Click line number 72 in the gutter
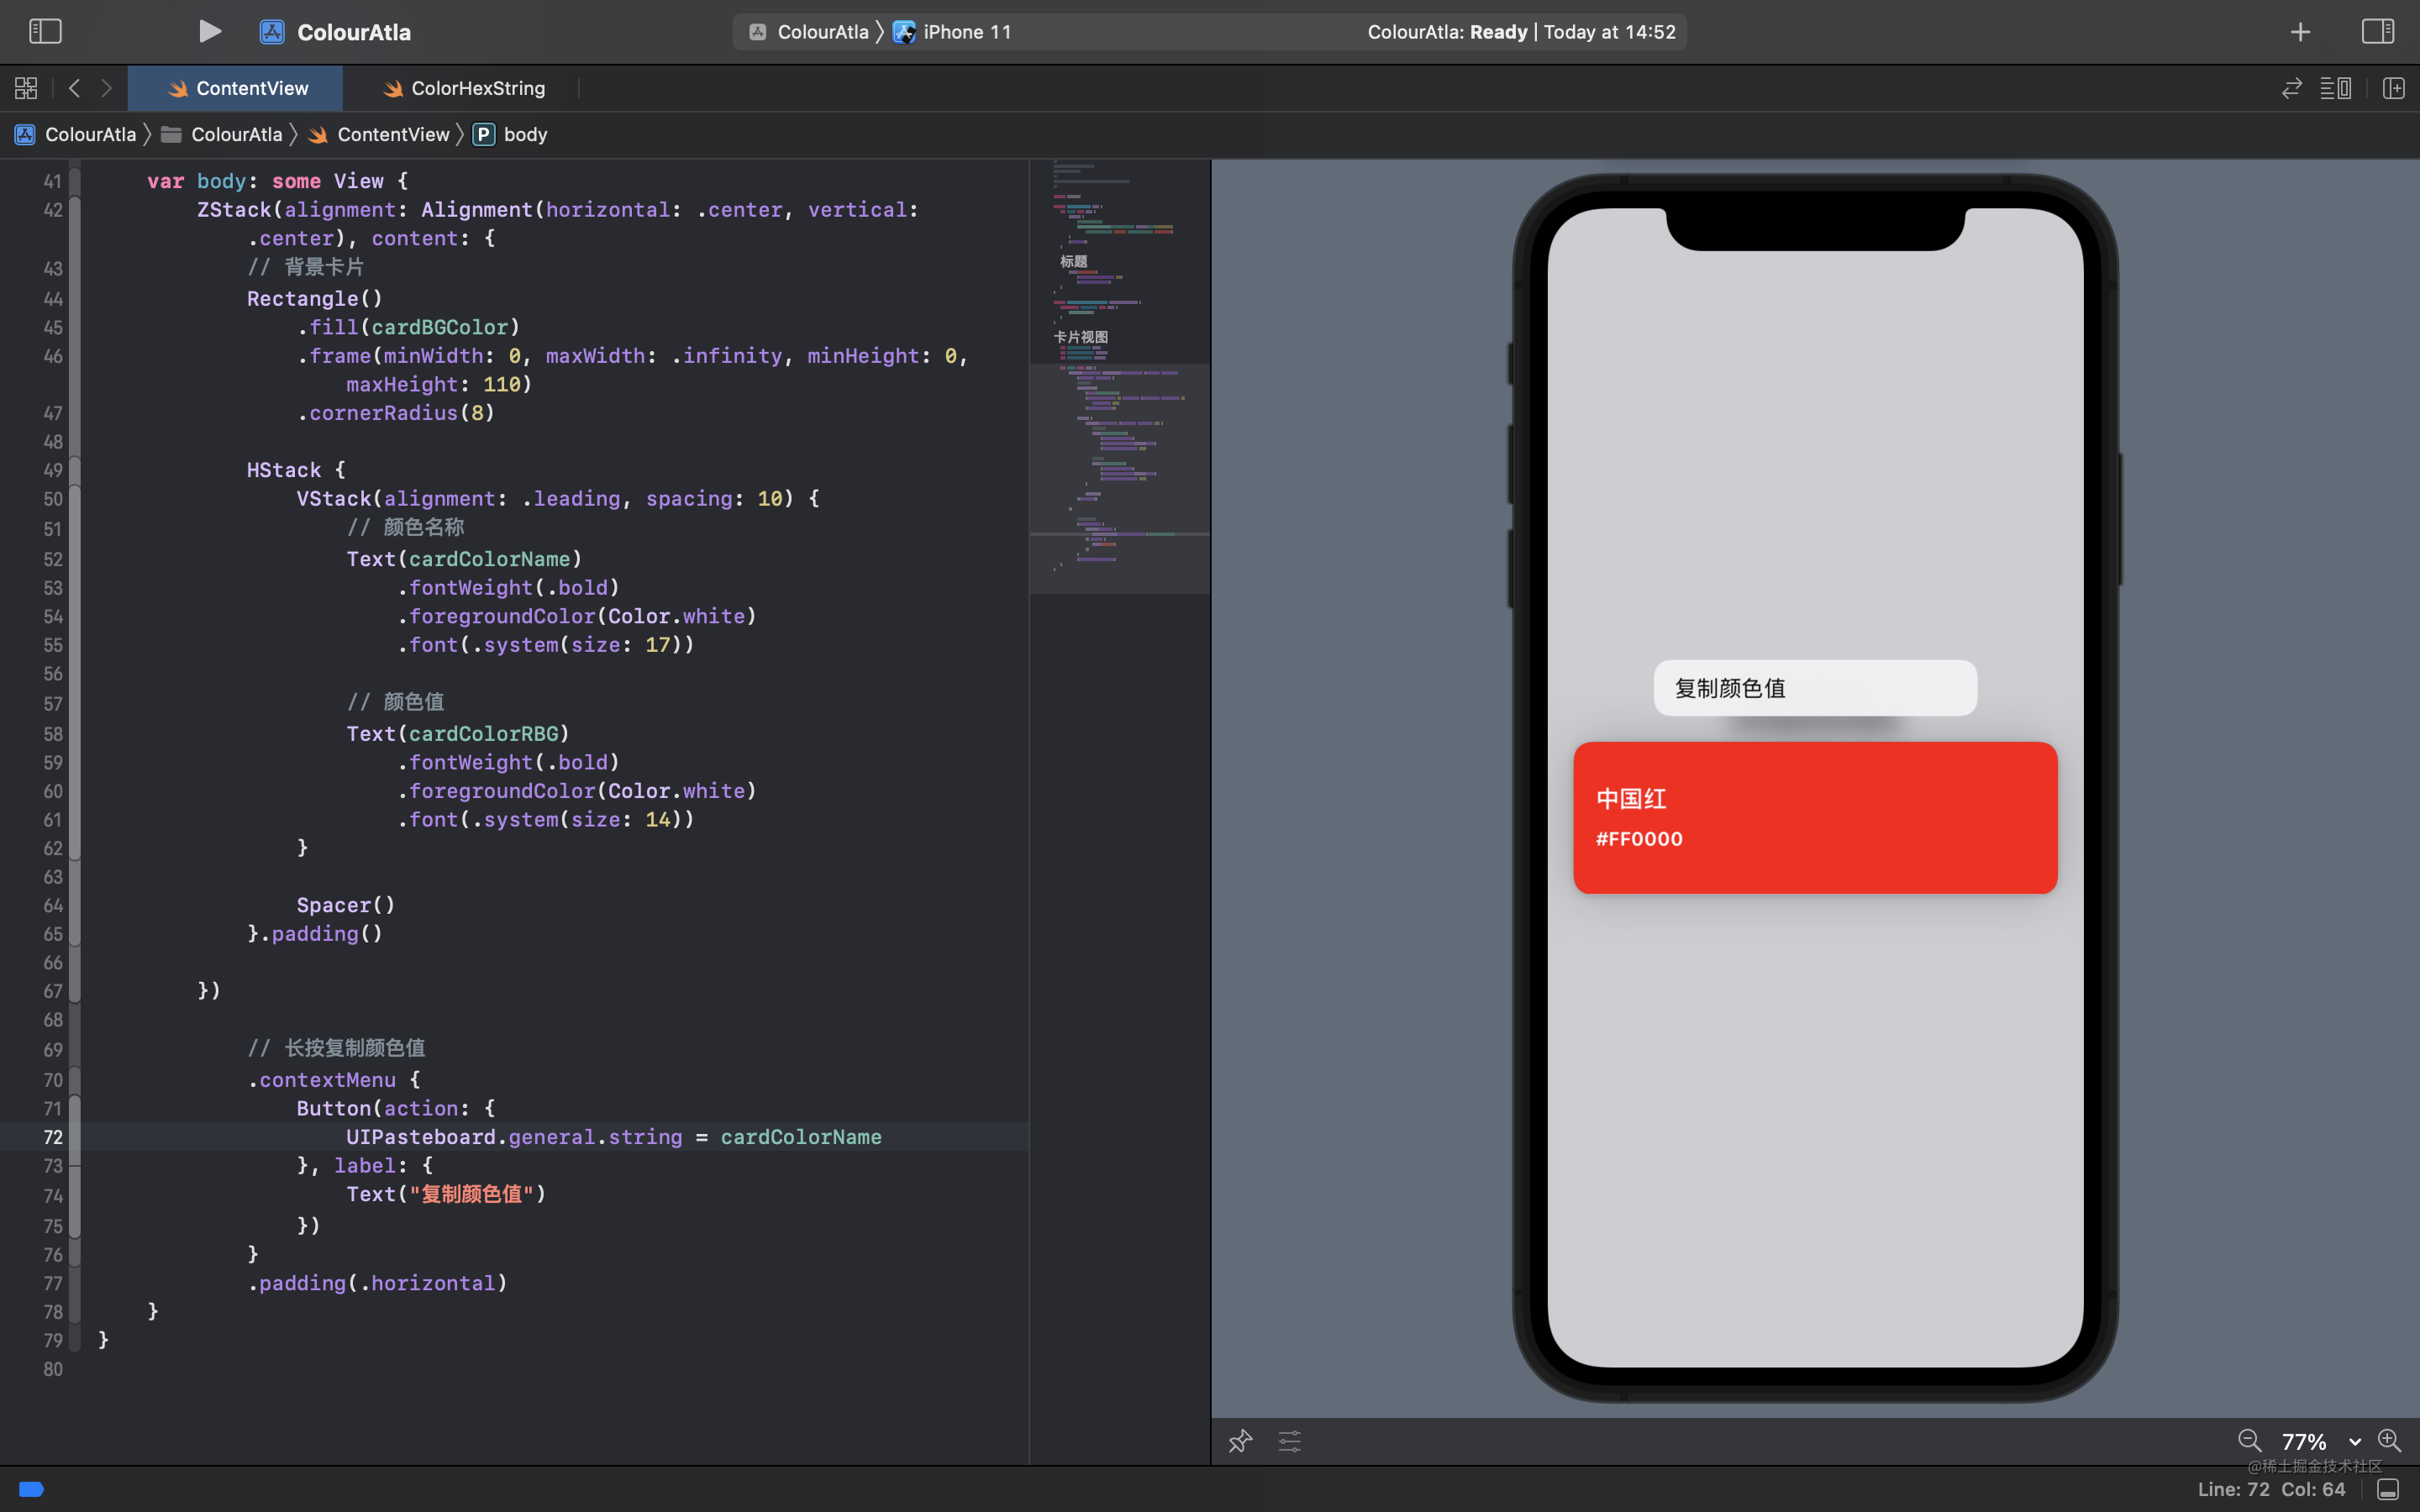Image resolution: width=2420 pixels, height=1512 pixels. click(x=53, y=1137)
